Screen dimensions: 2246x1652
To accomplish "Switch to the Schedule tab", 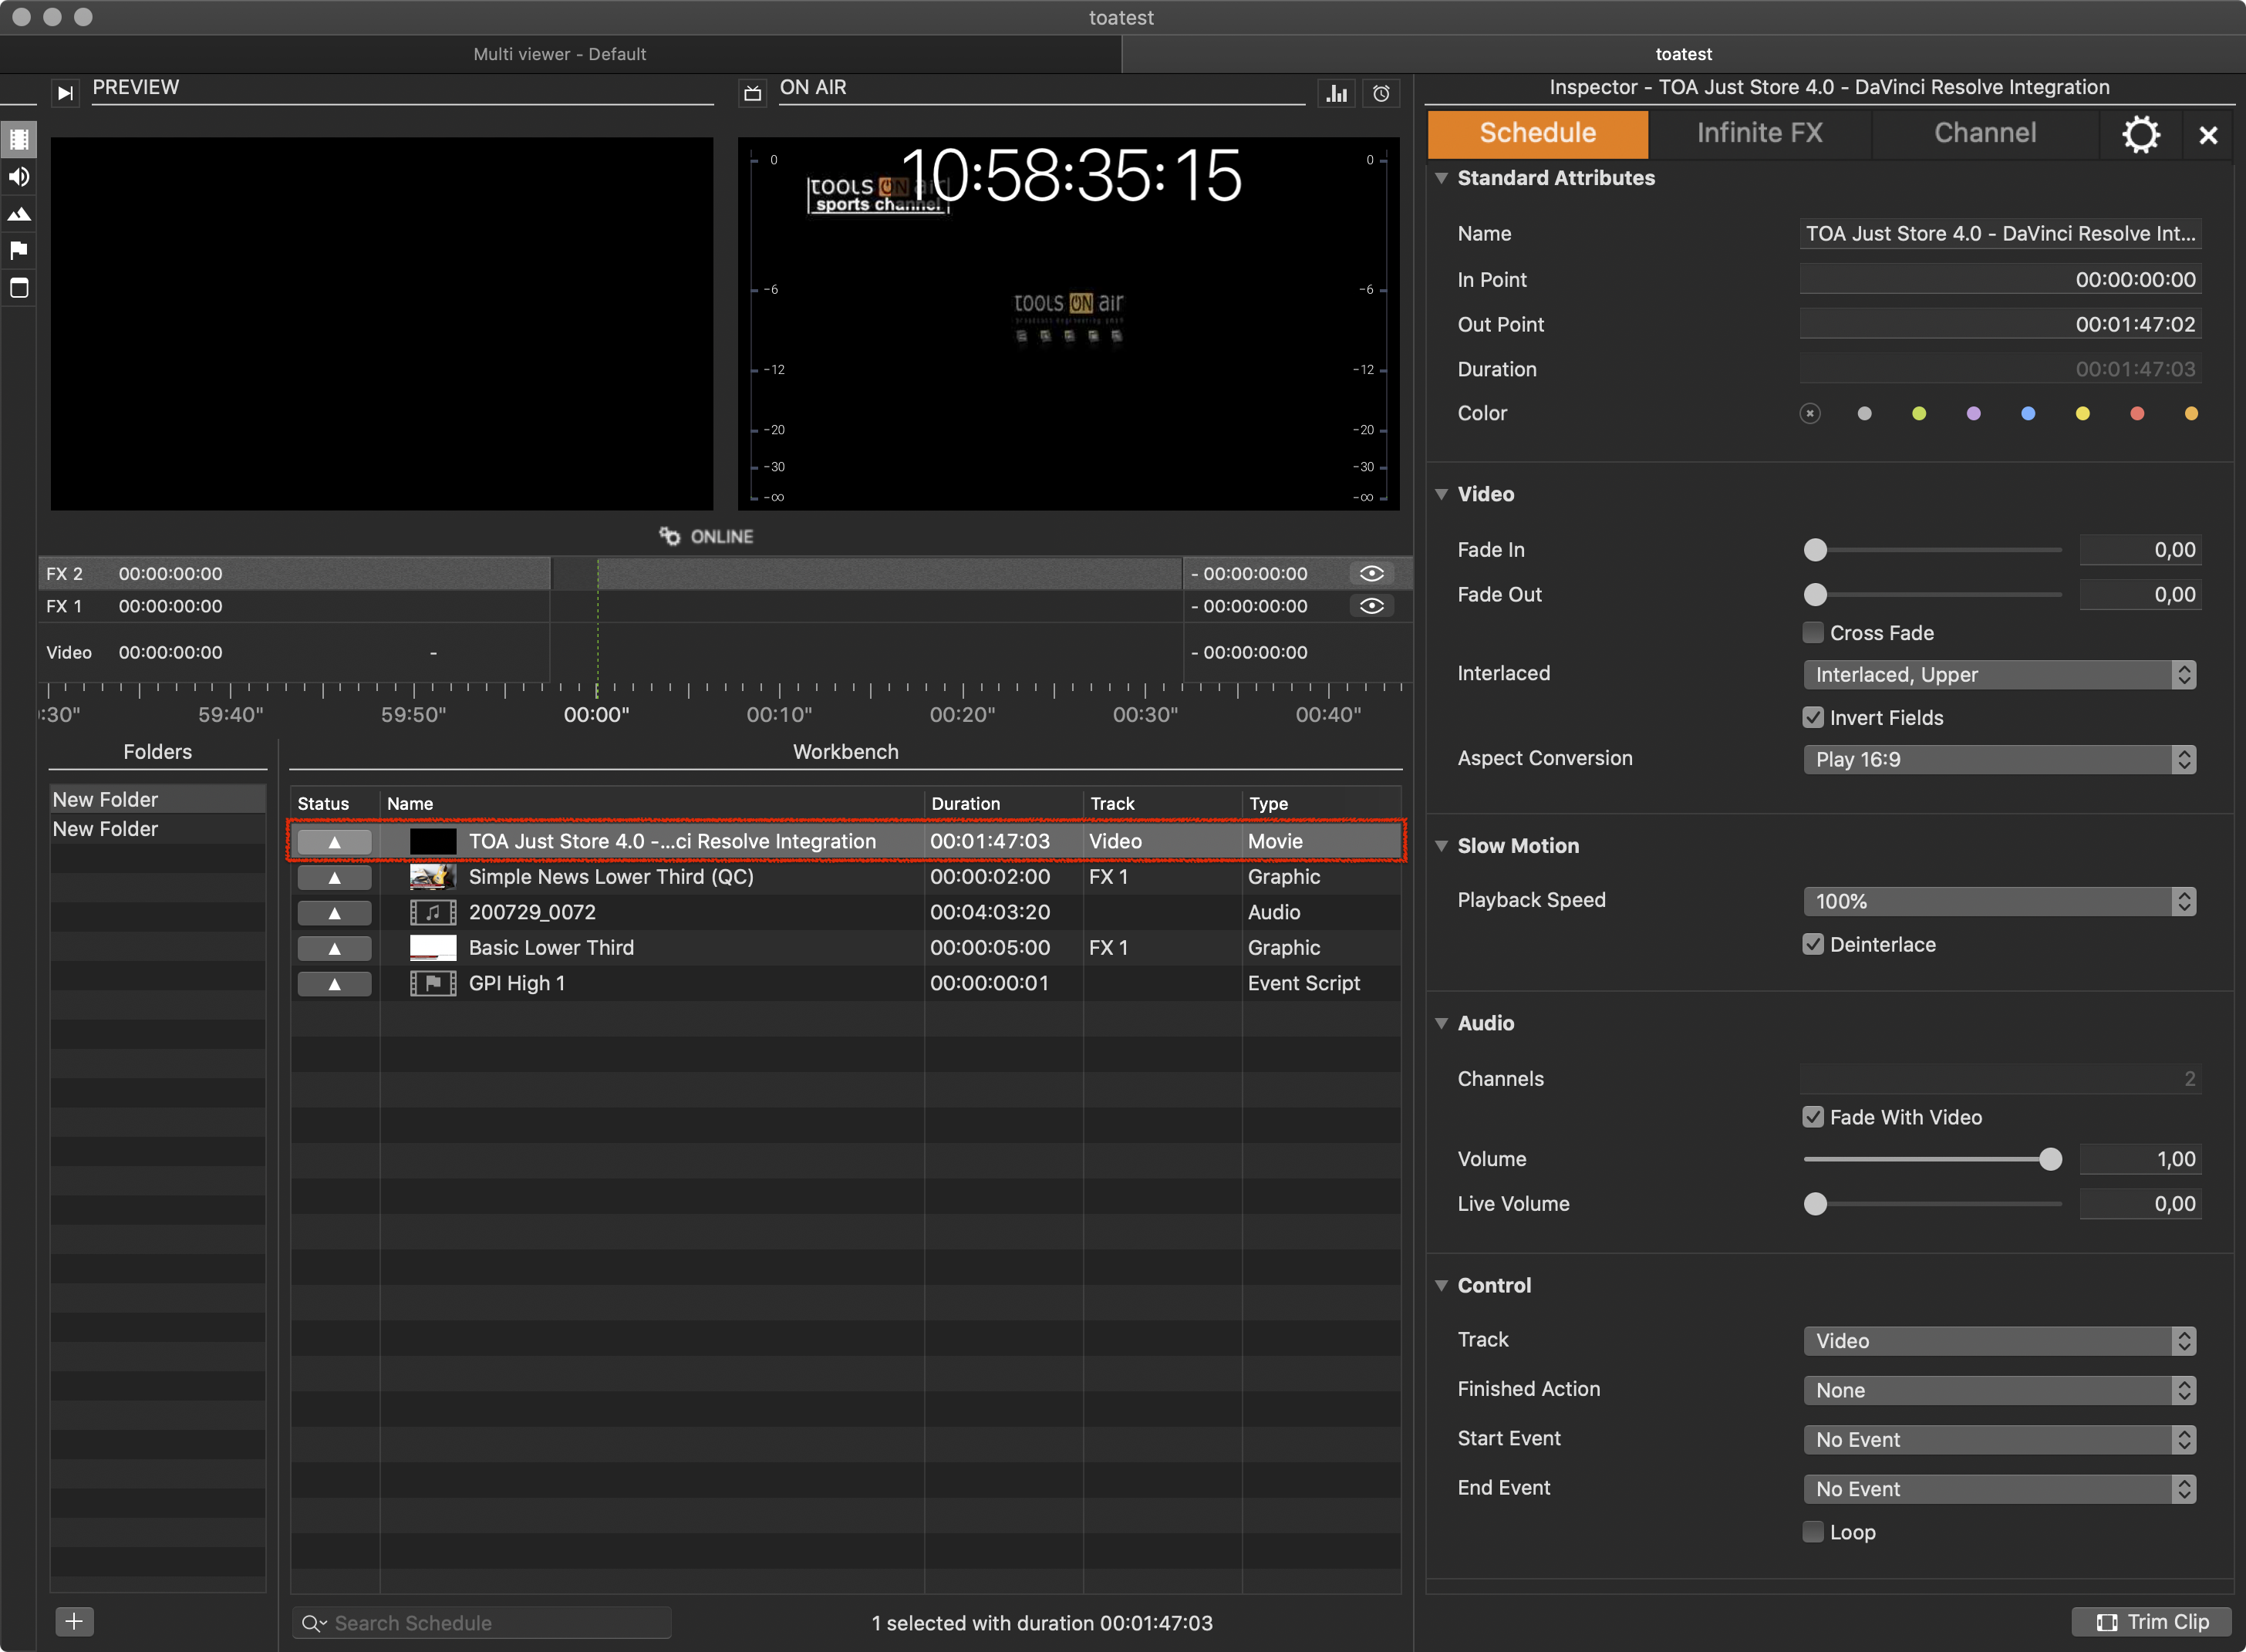I will 1538,134.
